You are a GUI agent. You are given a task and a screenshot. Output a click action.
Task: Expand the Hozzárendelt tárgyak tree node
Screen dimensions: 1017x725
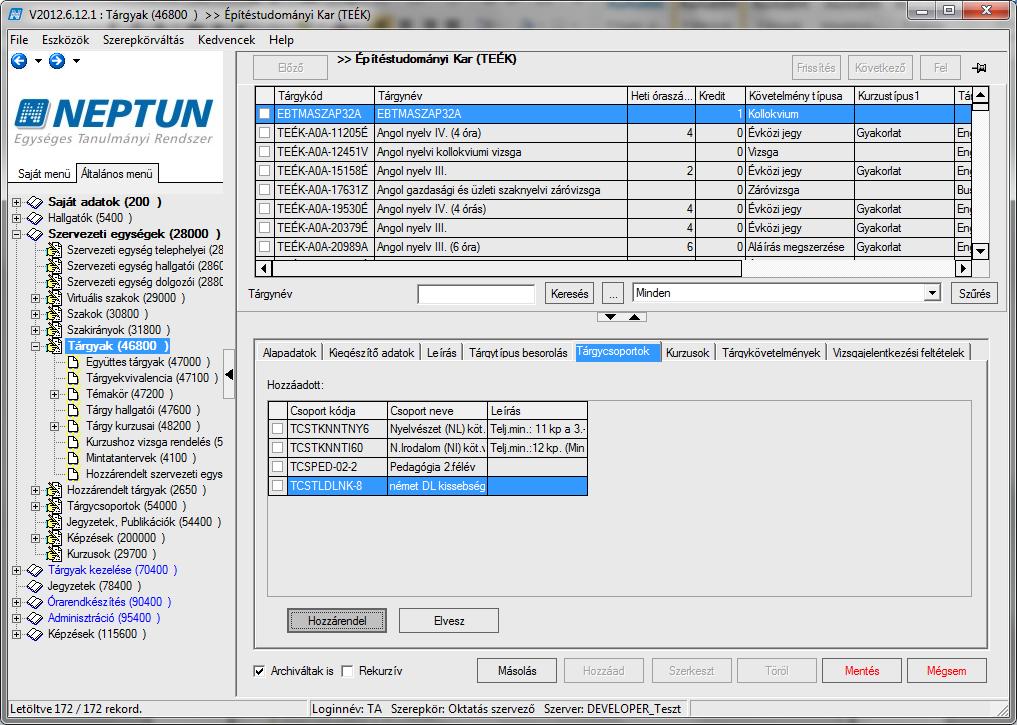[36, 490]
